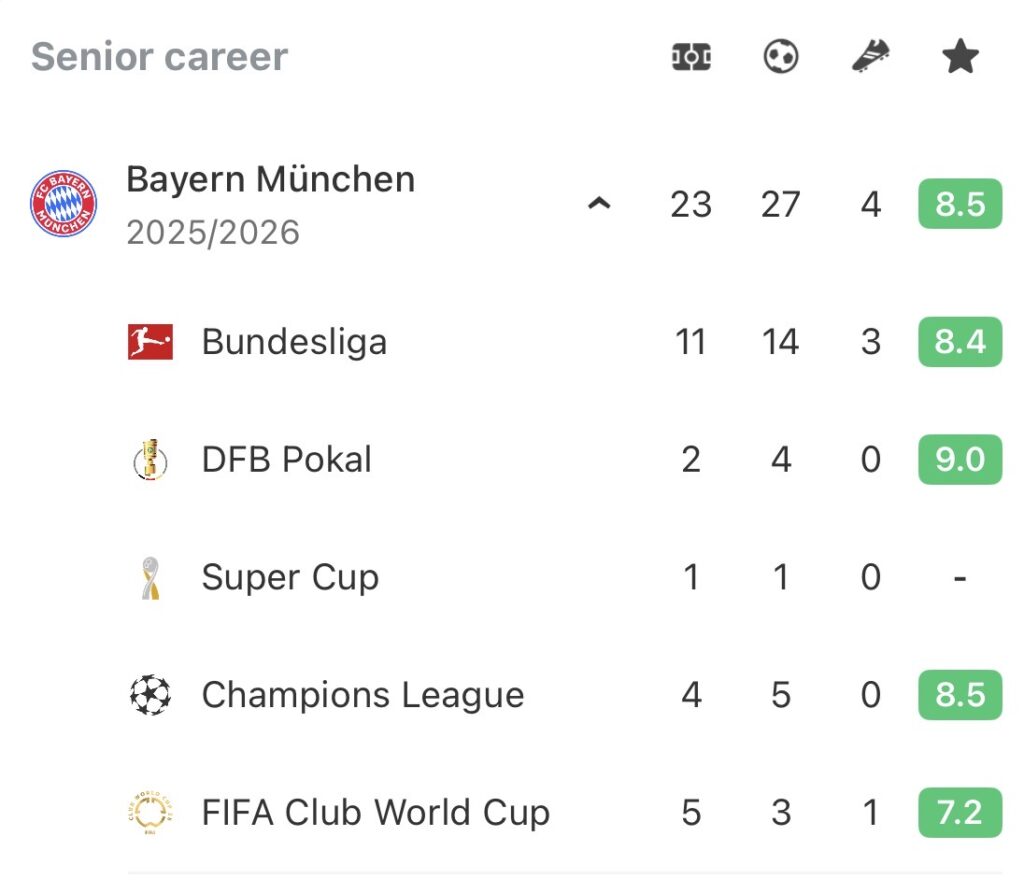
Task: Click the 7.2 Club World Cup rating
Action: [x=960, y=812]
